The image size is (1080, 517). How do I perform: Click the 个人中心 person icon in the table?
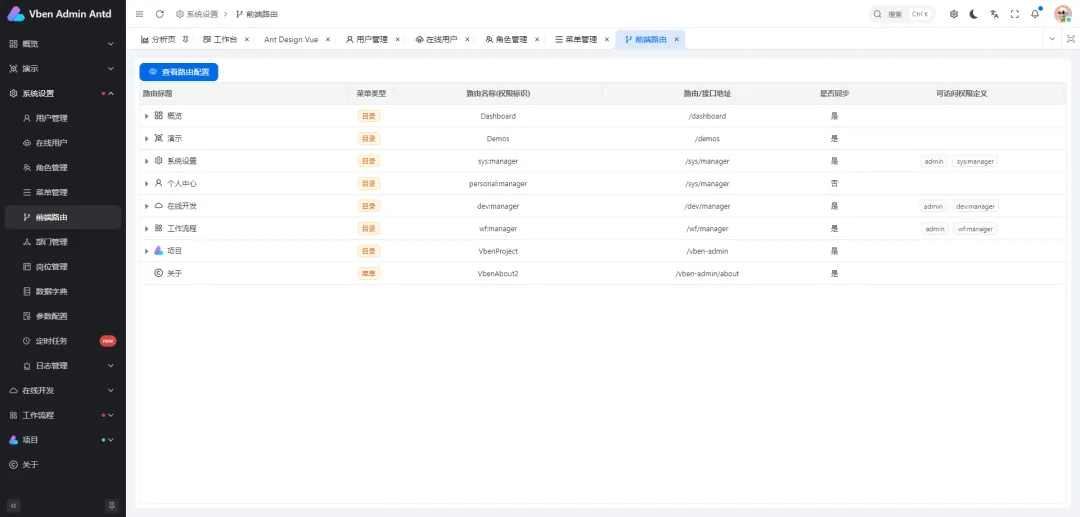[158, 183]
